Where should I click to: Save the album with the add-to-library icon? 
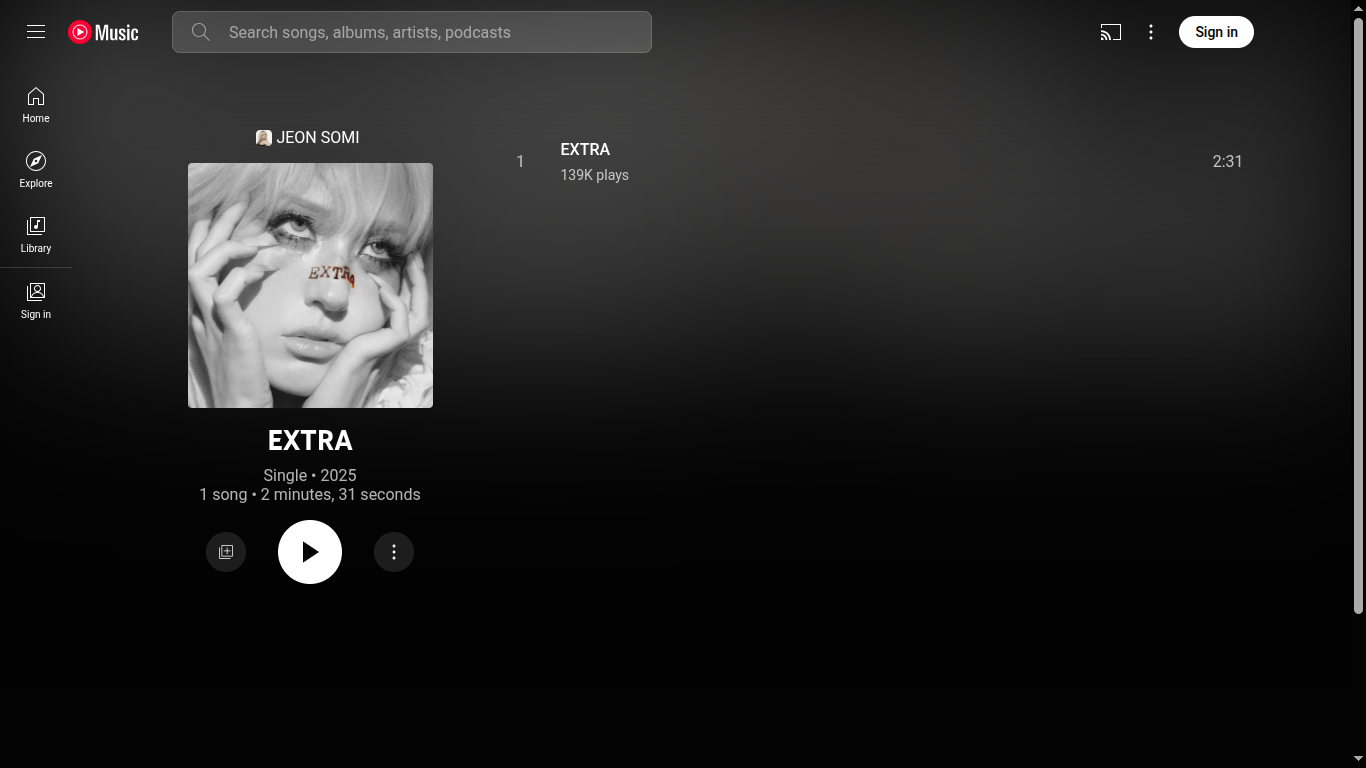(x=226, y=552)
